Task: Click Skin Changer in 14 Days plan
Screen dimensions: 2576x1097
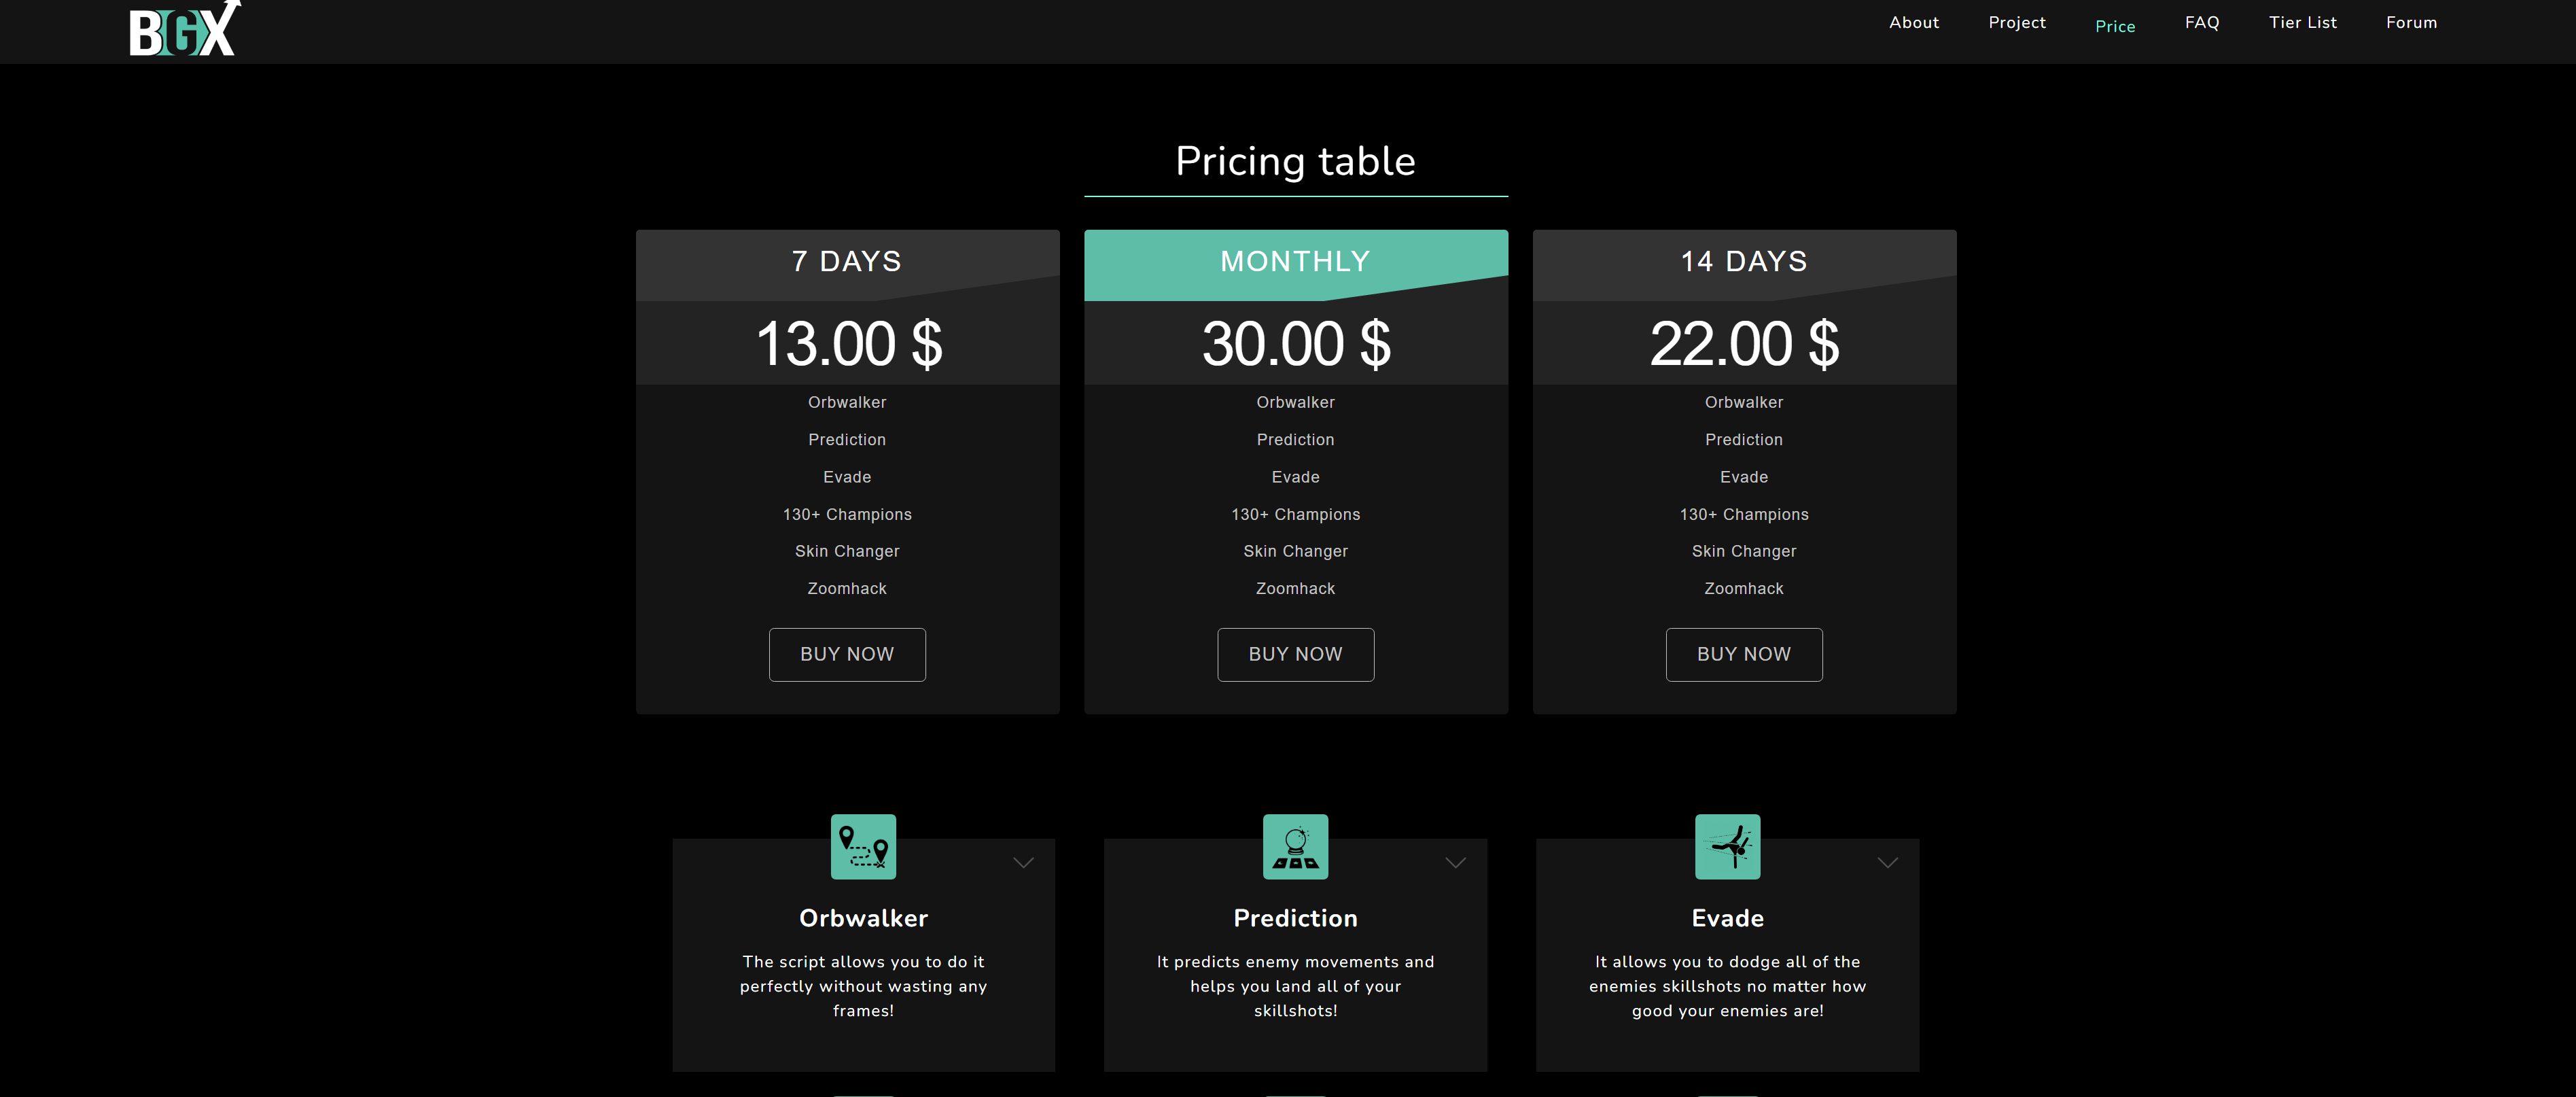Action: tap(1743, 551)
